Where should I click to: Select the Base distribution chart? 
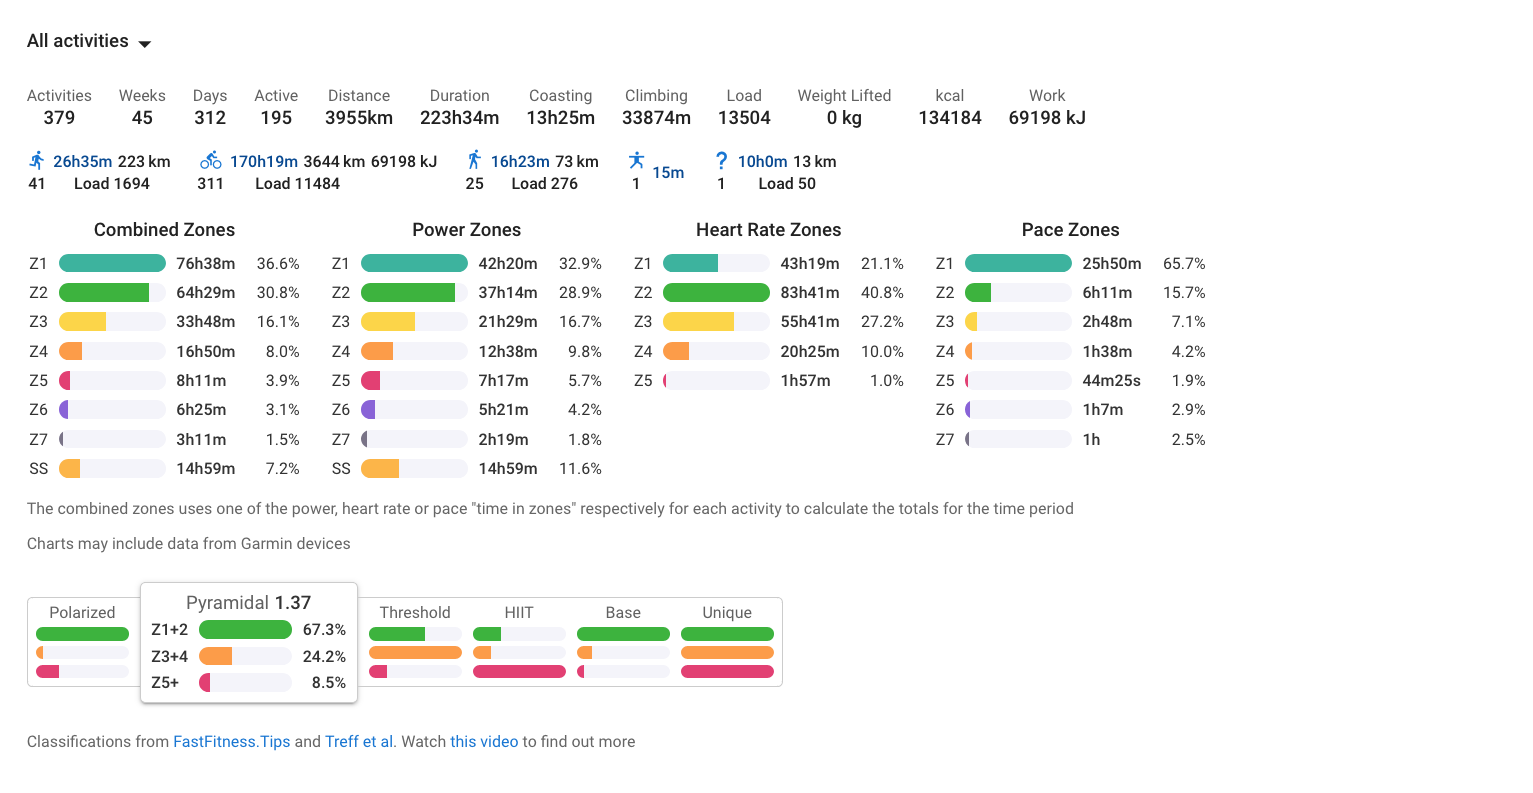tap(623, 641)
